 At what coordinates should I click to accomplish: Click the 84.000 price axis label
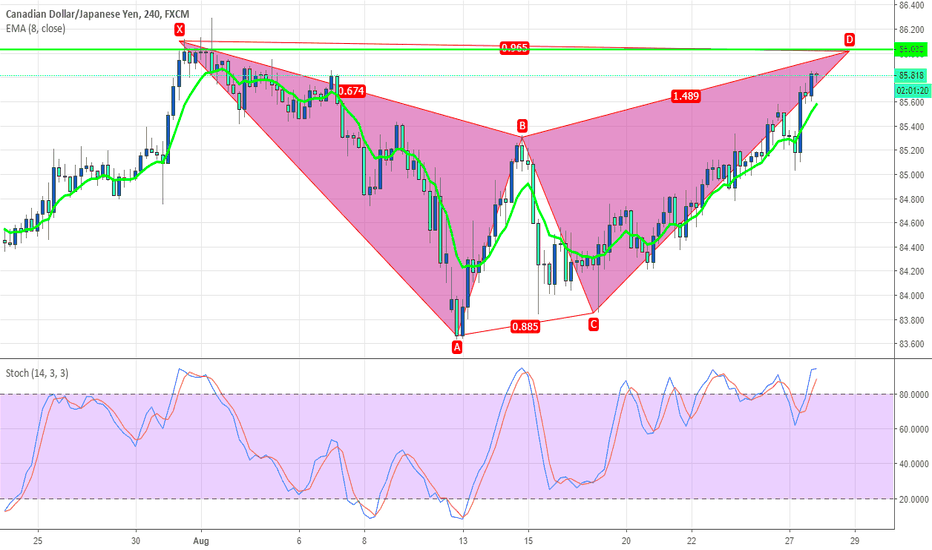pyautogui.click(x=911, y=296)
